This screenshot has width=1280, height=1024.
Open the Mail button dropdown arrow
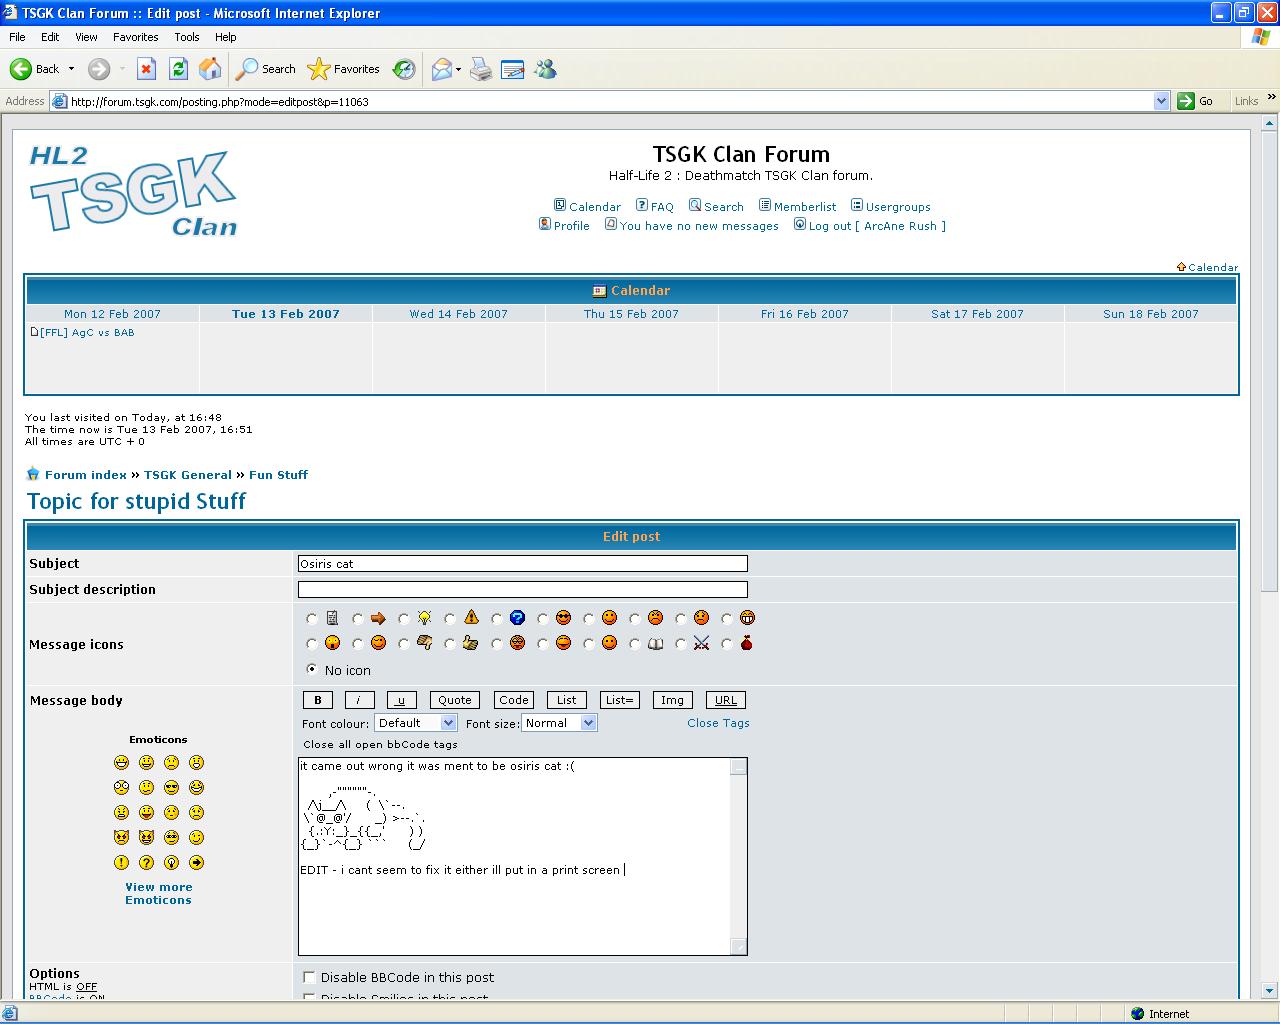pyautogui.click(x=458, y=69)
